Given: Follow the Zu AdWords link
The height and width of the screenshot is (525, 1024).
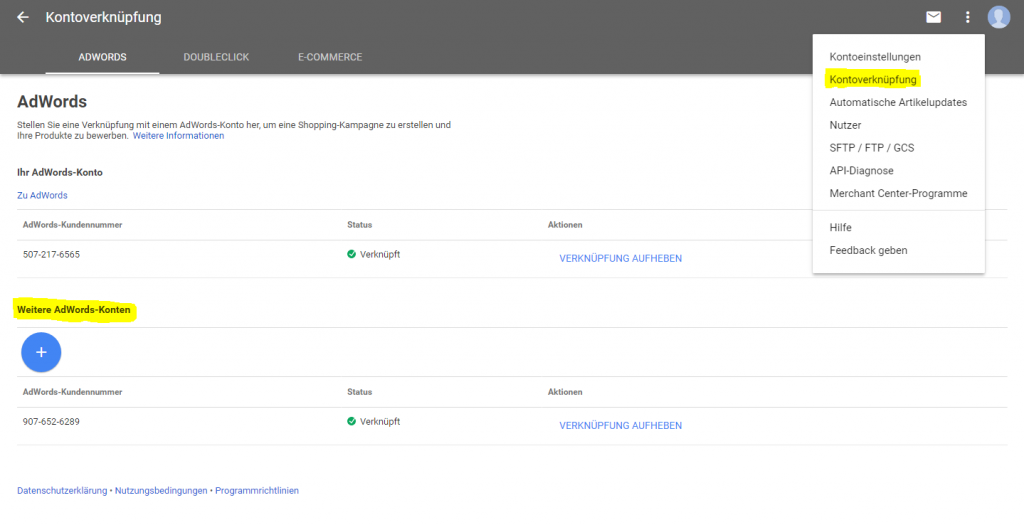Looking at the screenshot, I should (x=42, y=195).
